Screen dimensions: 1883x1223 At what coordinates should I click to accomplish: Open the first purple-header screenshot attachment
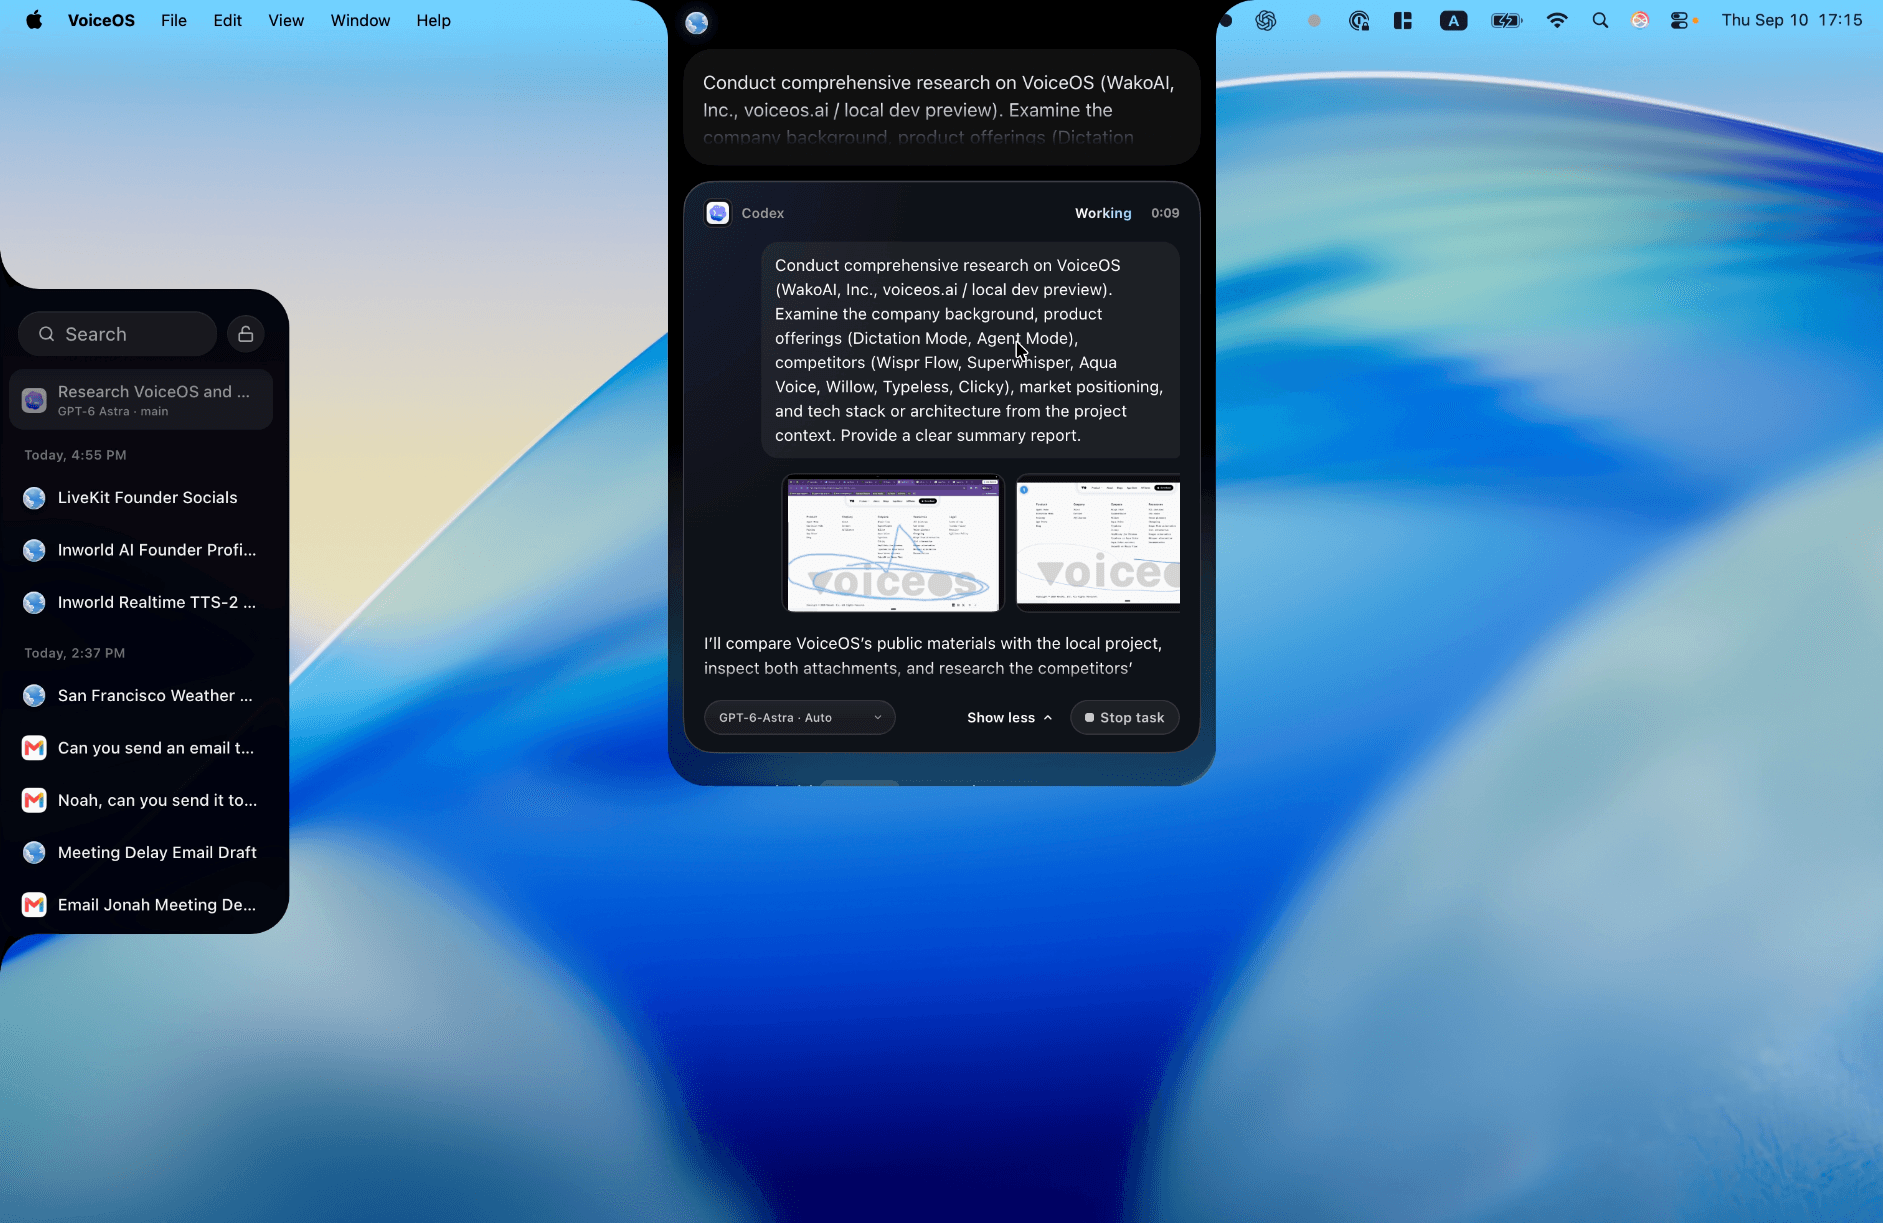click(x=893, y=544)
